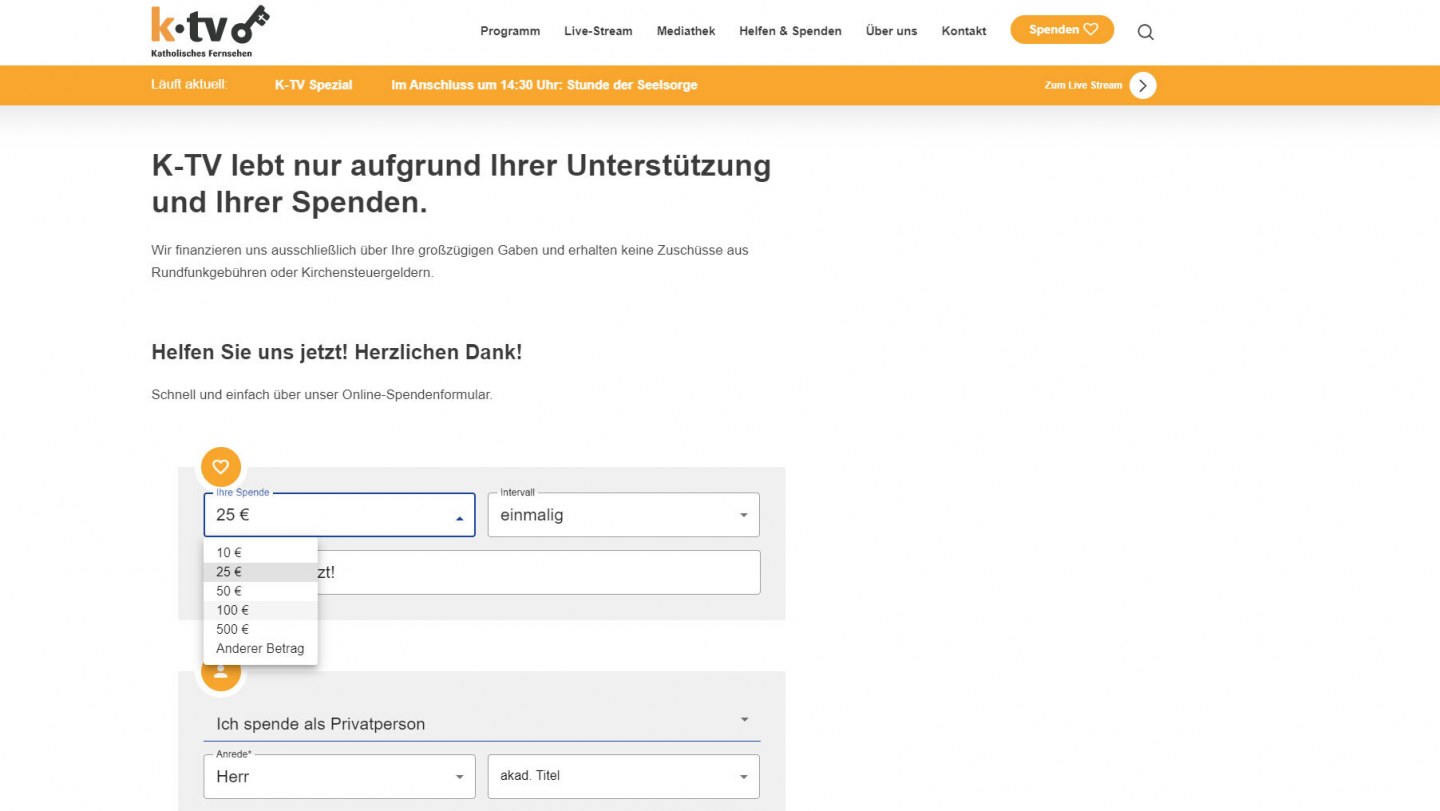This screenshot has width=1440, height=811.
Task: Pick 500 € donation amount
Action: pos(260,629)
